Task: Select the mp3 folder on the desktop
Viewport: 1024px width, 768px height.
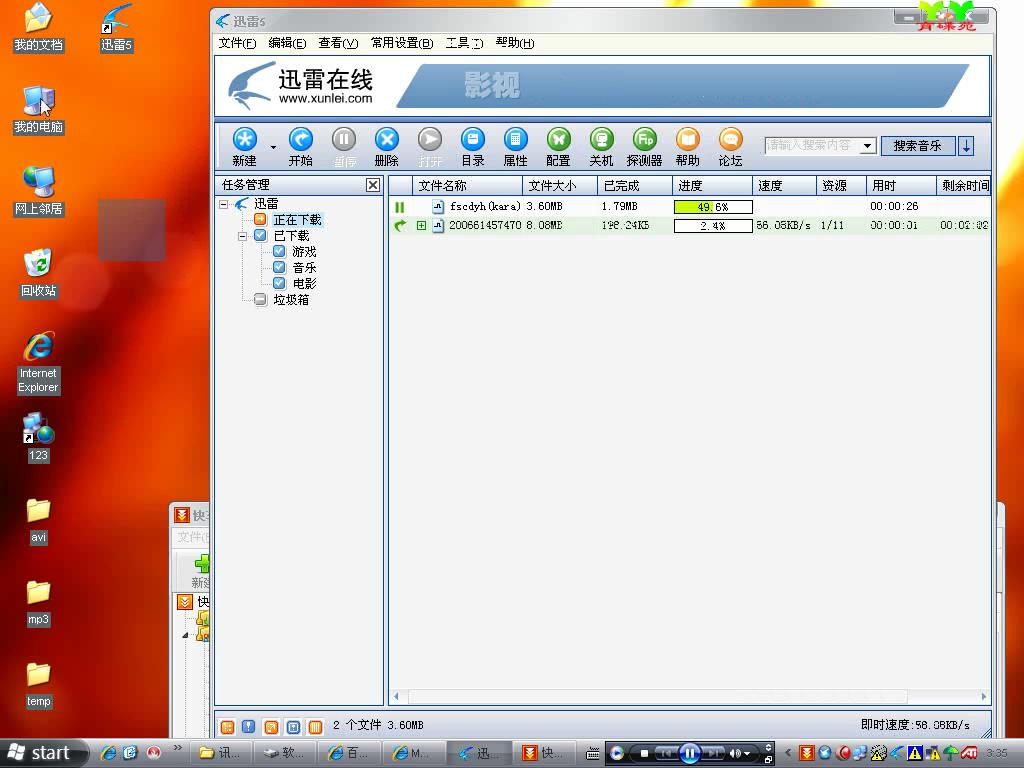Action: click(x=39, y=603)
